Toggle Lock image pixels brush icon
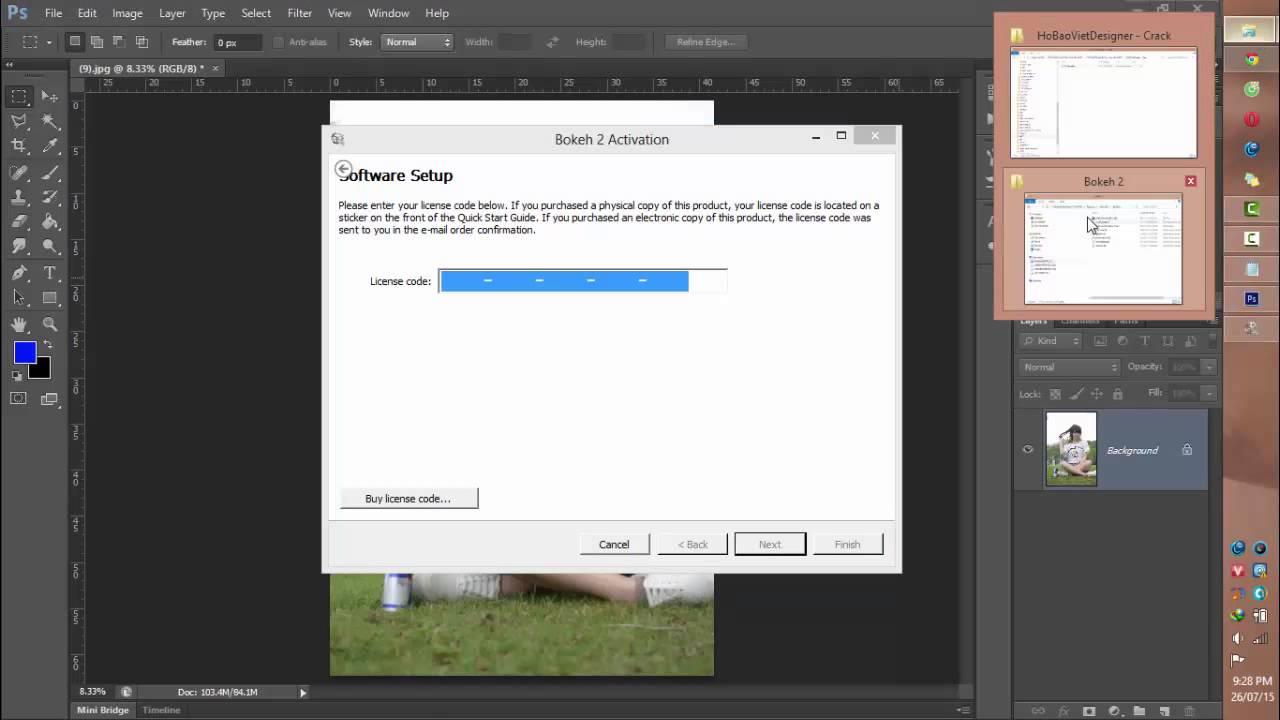The height and width of the screenshot is (720, 1280). [1076, 394]
